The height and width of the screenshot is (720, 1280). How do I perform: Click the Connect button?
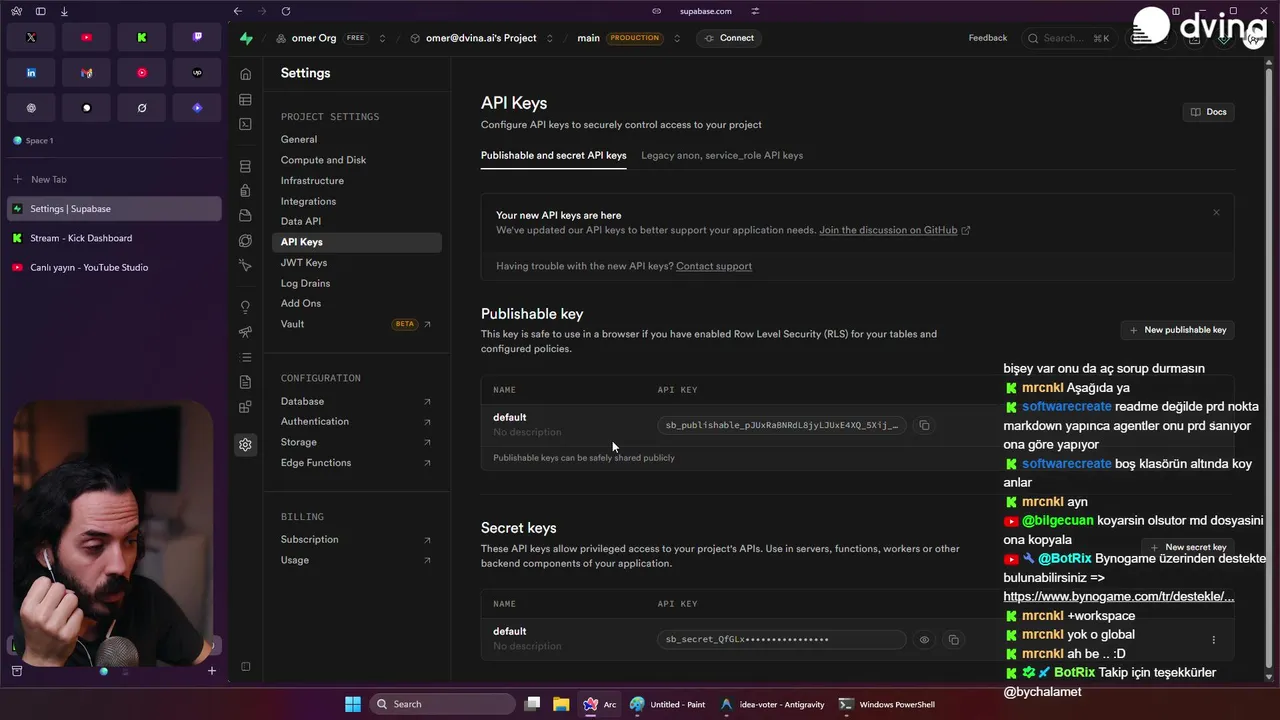pyautogui.click(x=729, y=38)
